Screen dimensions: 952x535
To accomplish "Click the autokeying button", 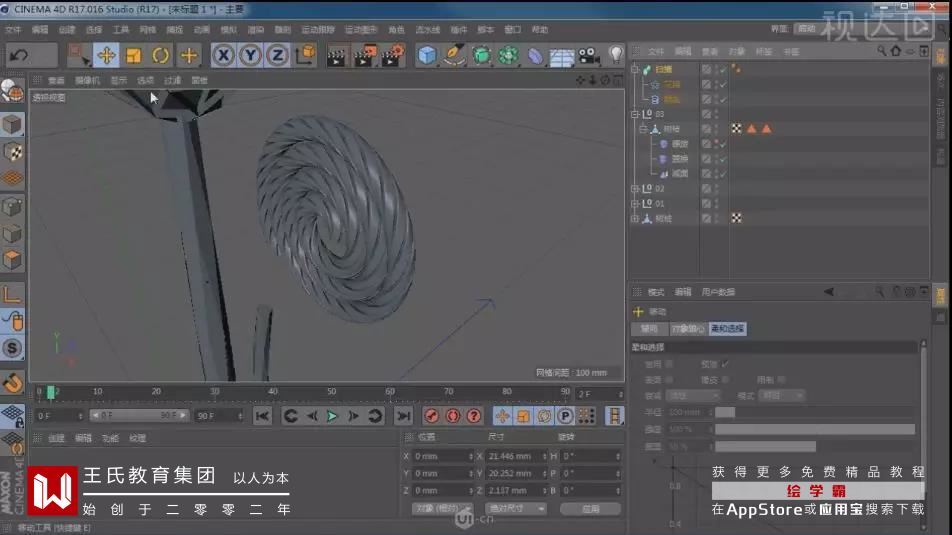I will click(x=453, y=416).
